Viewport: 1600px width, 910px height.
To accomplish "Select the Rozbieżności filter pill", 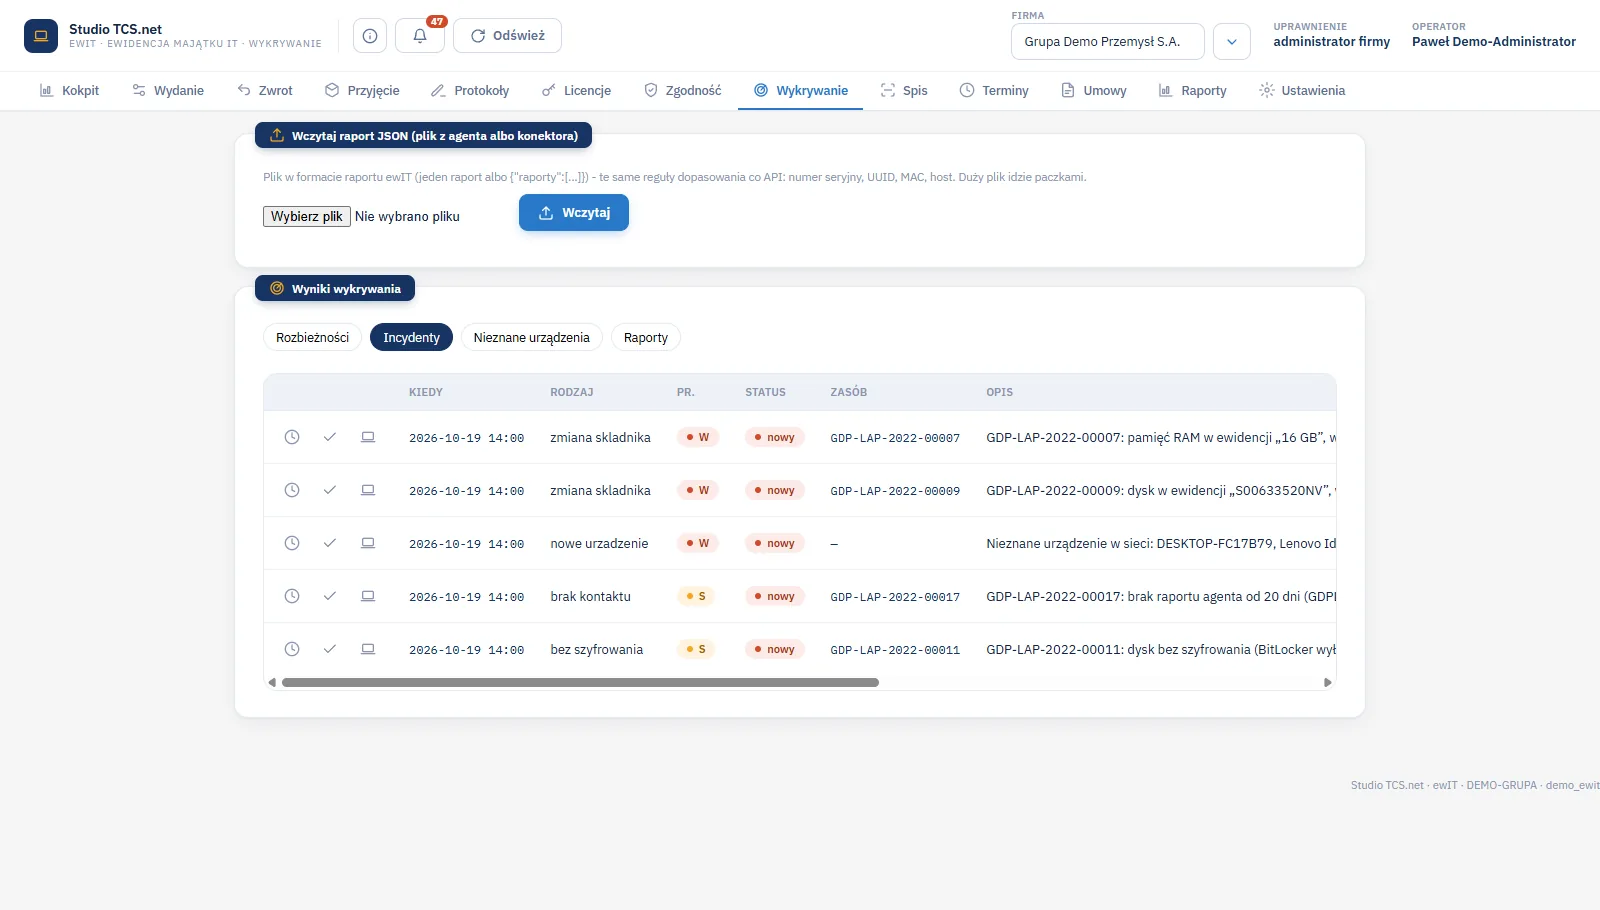I will [312, 338].
